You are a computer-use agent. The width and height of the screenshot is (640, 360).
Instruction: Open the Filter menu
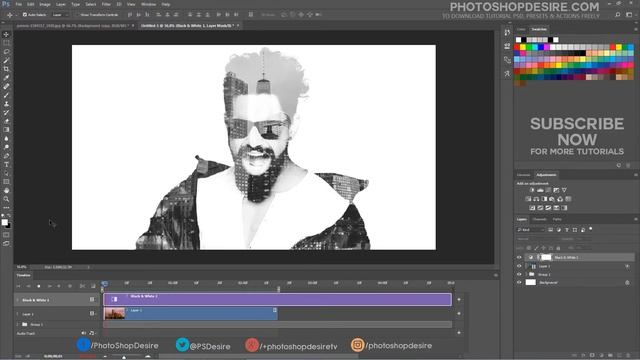click(106, 4)
